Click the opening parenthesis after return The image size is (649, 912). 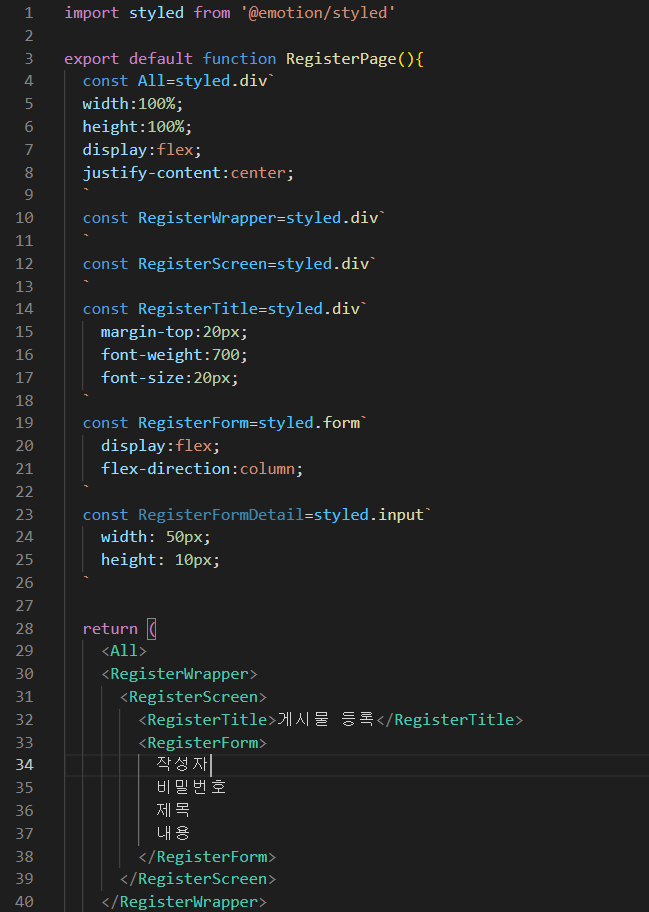pos(152,629)
